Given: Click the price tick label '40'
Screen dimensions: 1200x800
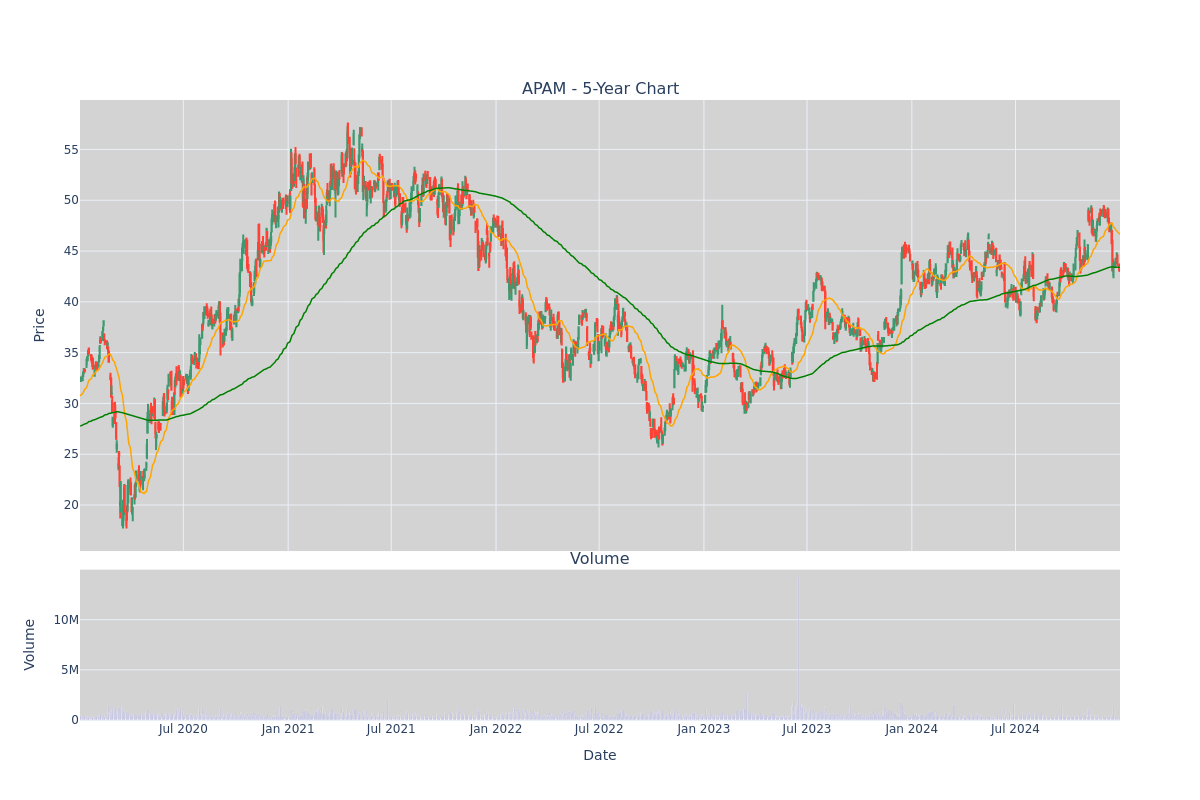Looking at the screenshot, I should pos(71,302).
